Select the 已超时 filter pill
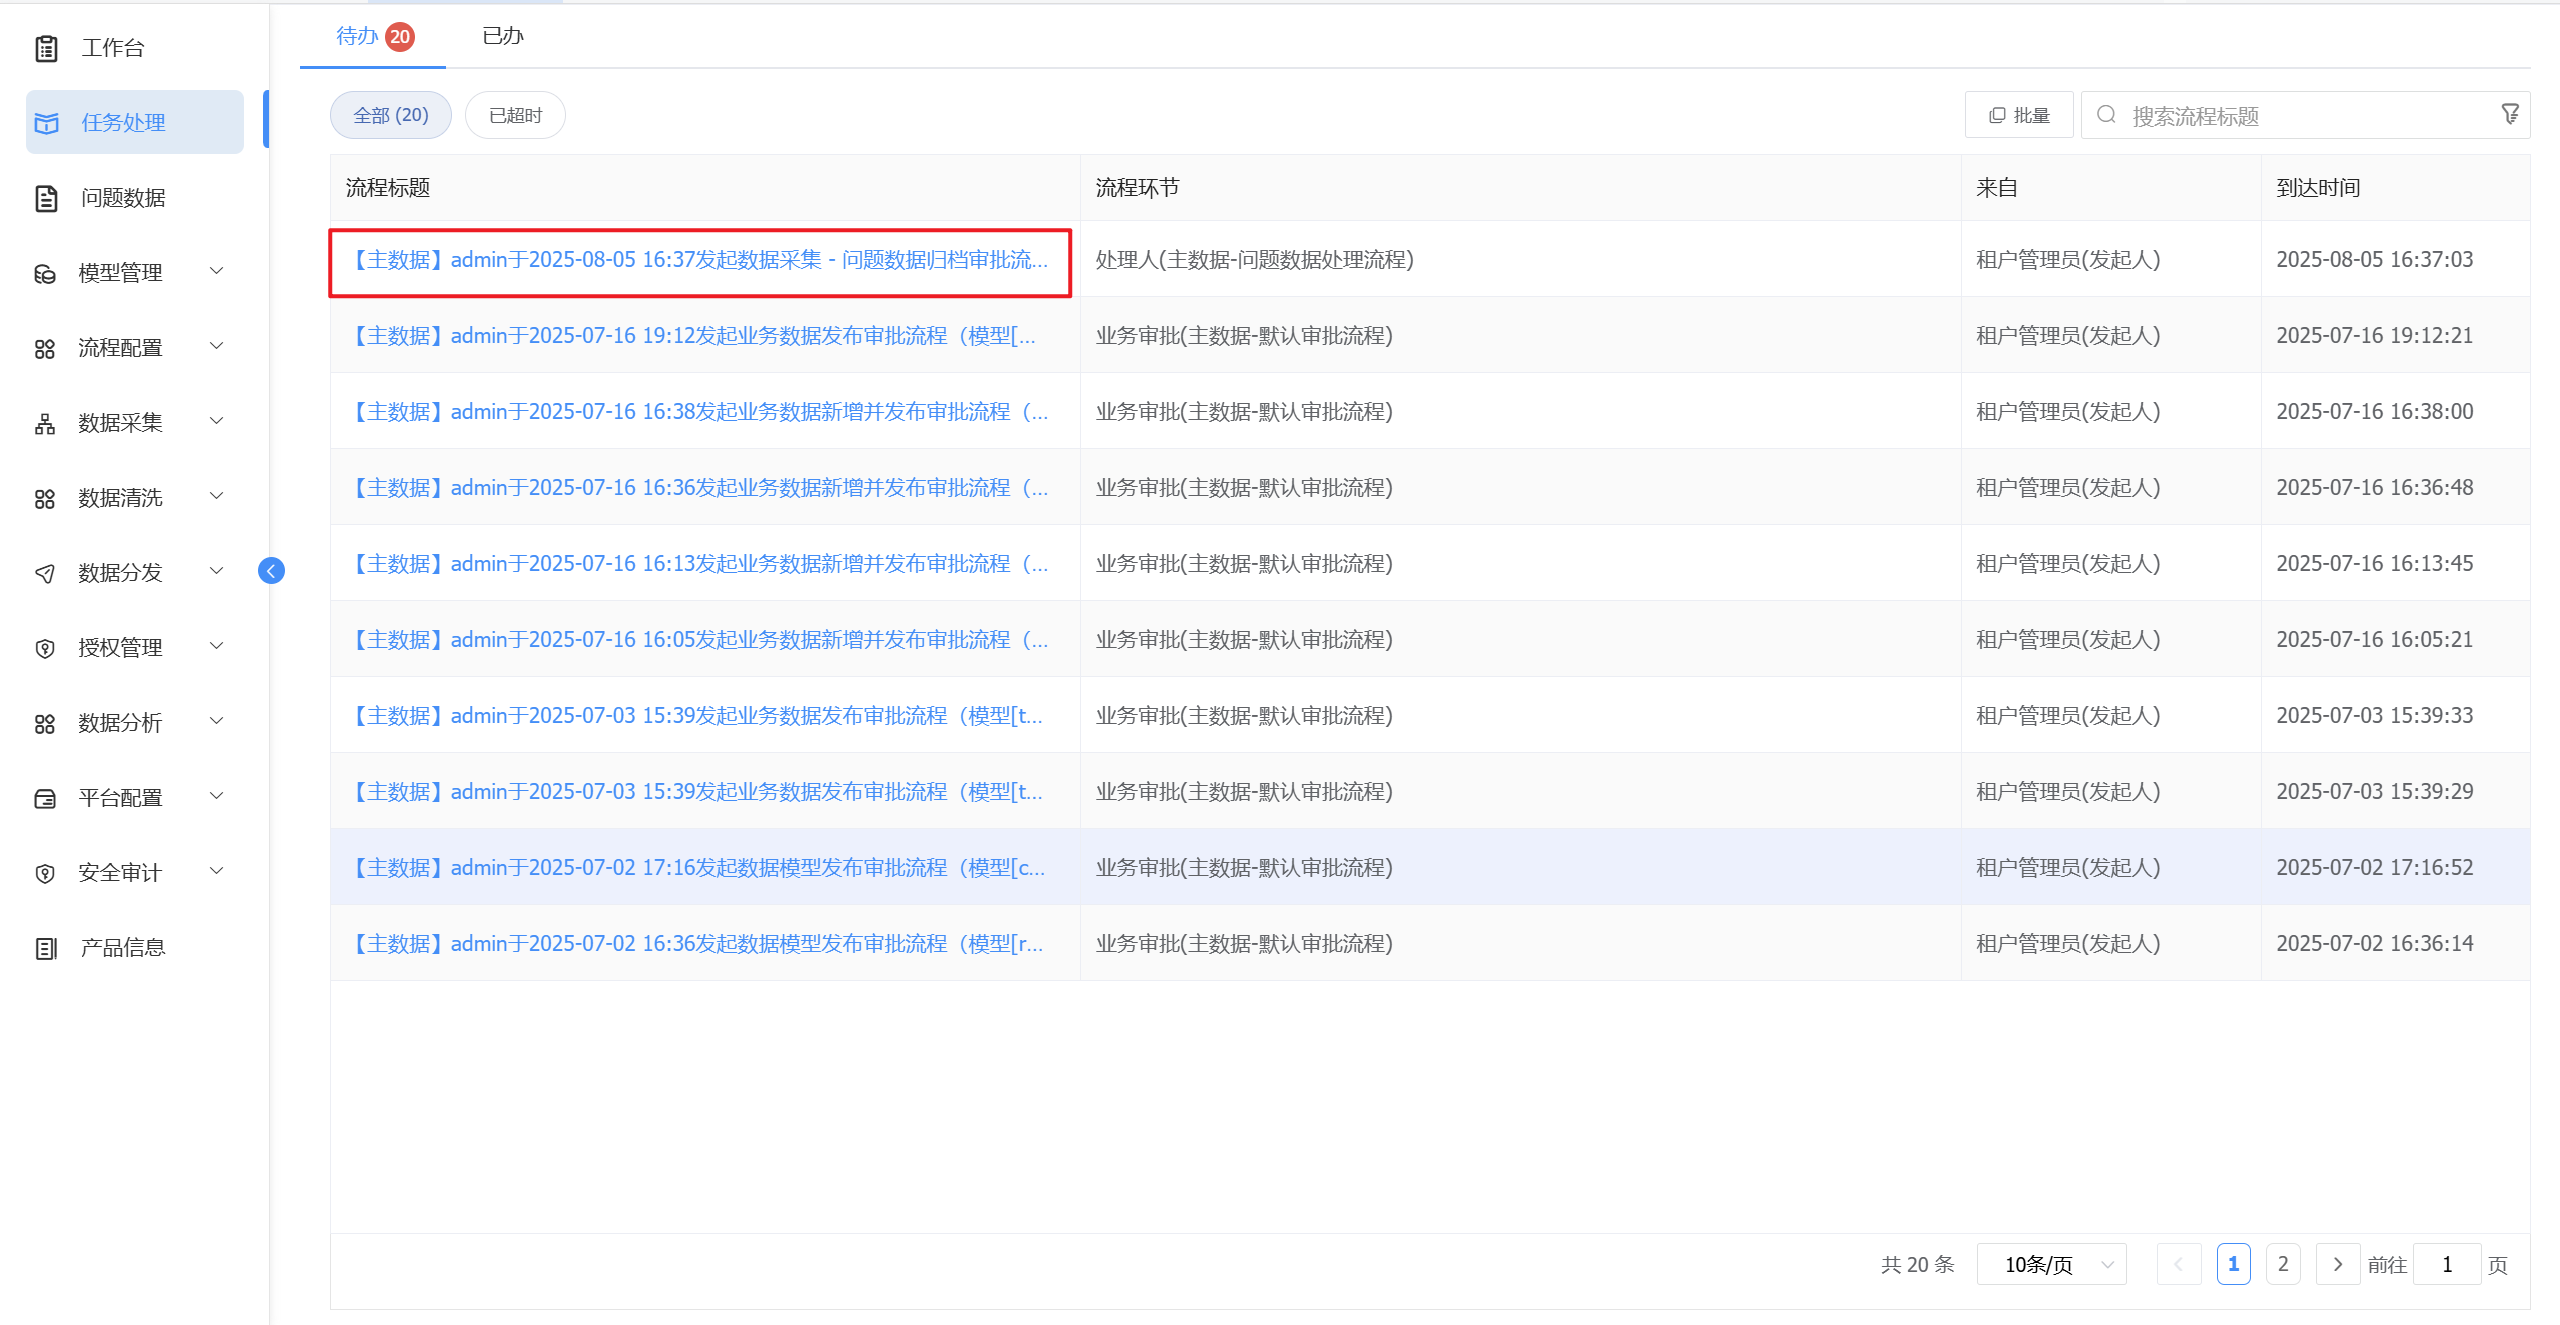 (x=515, y=116)
